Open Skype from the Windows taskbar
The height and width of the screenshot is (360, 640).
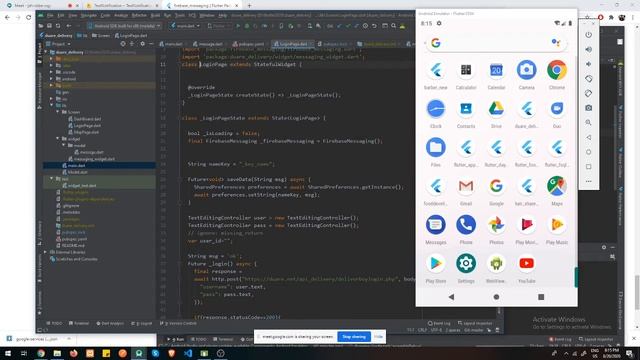coord(155,353)
